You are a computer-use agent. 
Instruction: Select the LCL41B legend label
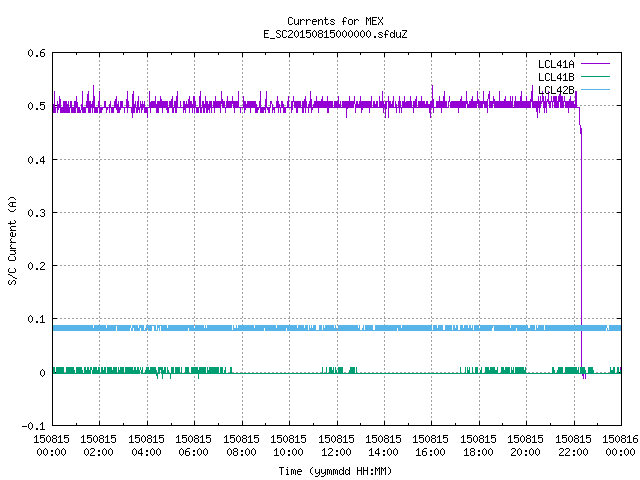pyautogui.click(x=556, y=77)
